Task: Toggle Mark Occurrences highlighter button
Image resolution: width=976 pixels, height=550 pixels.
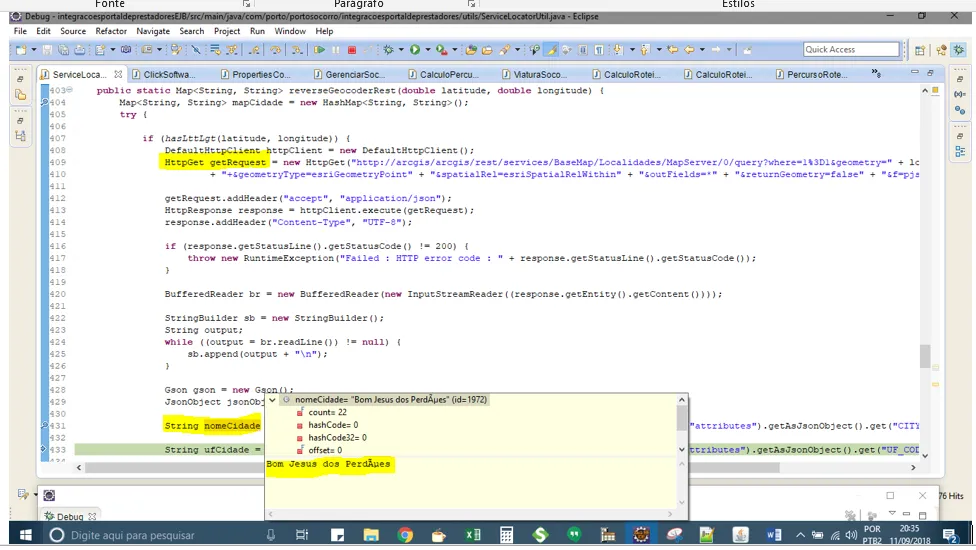Action: (551, 50)
